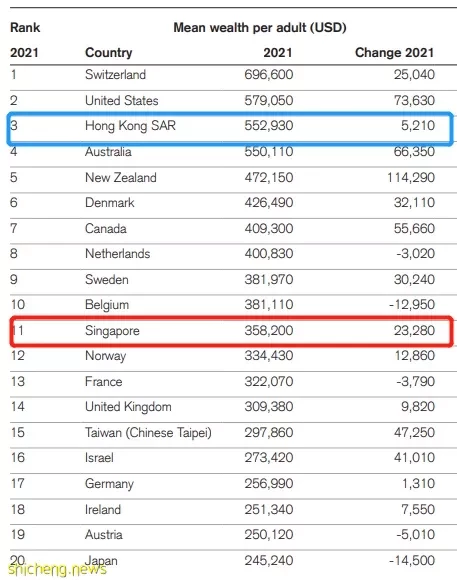The image size is (457, 580).
Task: Click the Switzerland country name
Action: tap(115, 75)
